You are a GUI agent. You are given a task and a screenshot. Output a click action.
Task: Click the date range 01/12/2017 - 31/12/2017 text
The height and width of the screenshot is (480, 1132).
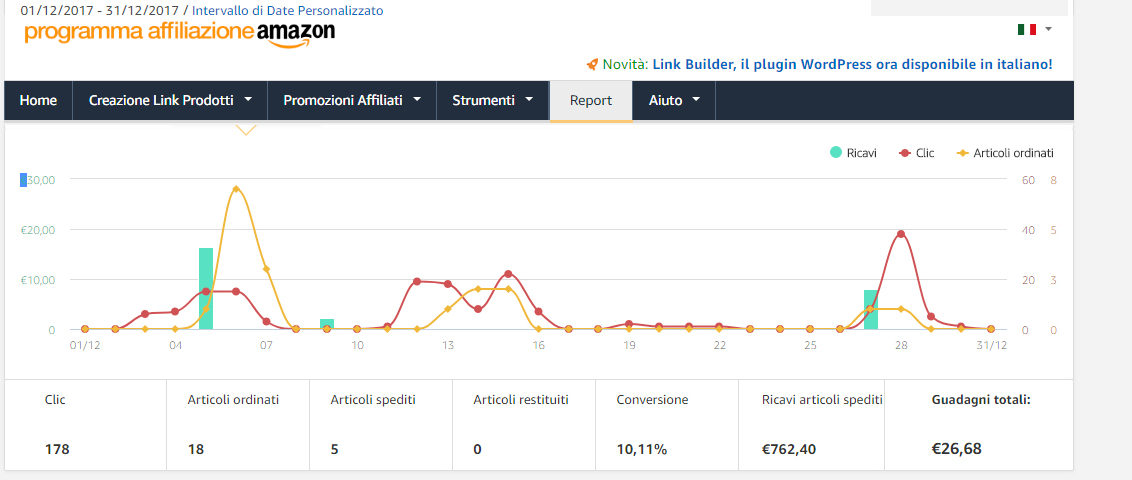coord(100,11)
